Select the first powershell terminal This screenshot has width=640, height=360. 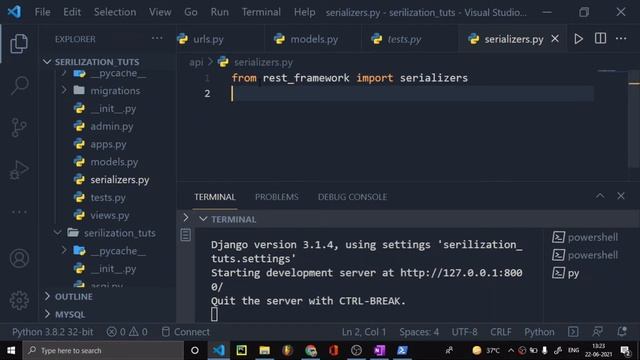point(585,237)
